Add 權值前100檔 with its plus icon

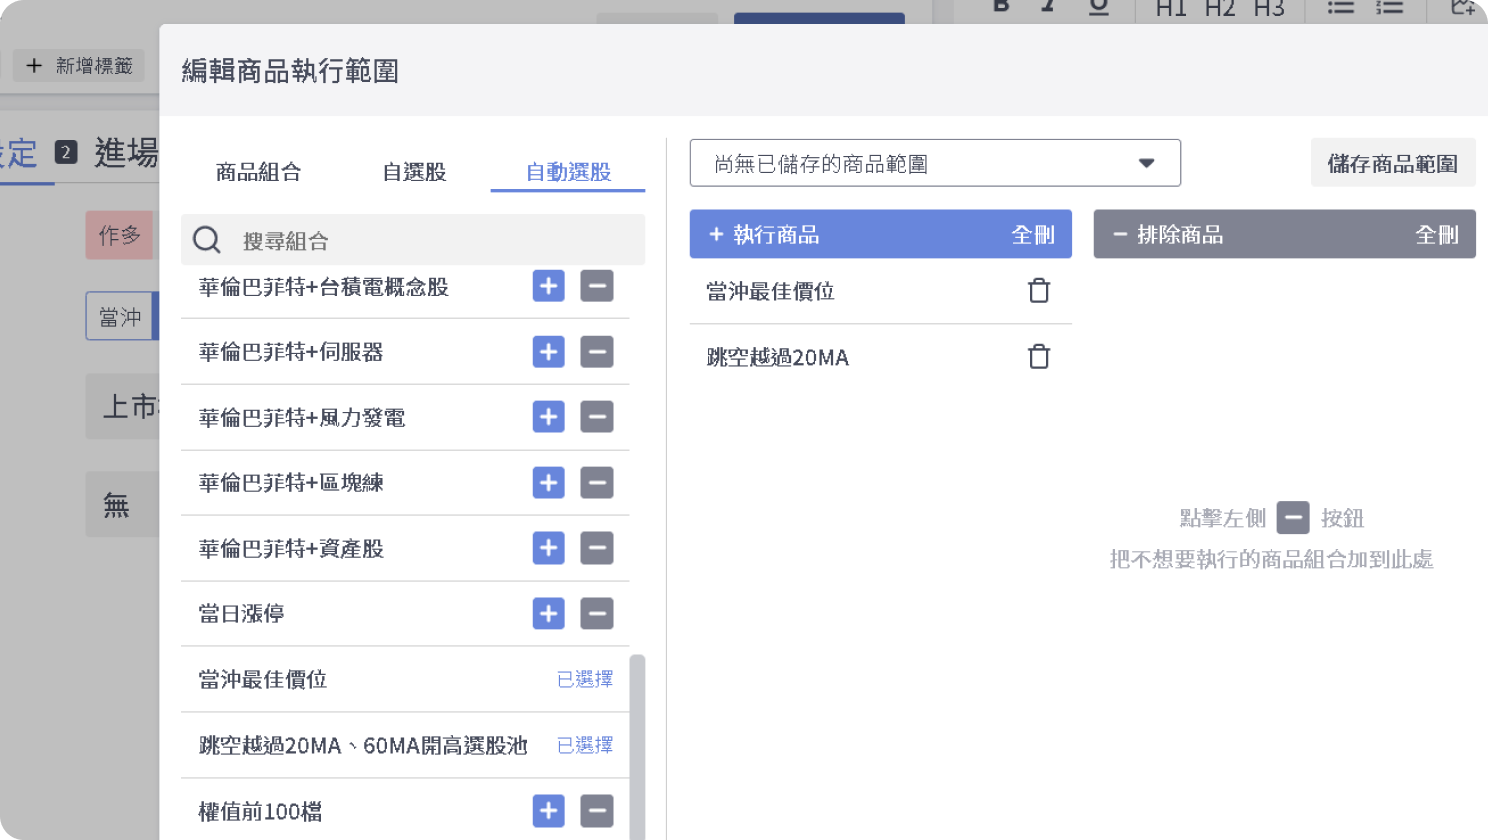(x=548, y=811)
